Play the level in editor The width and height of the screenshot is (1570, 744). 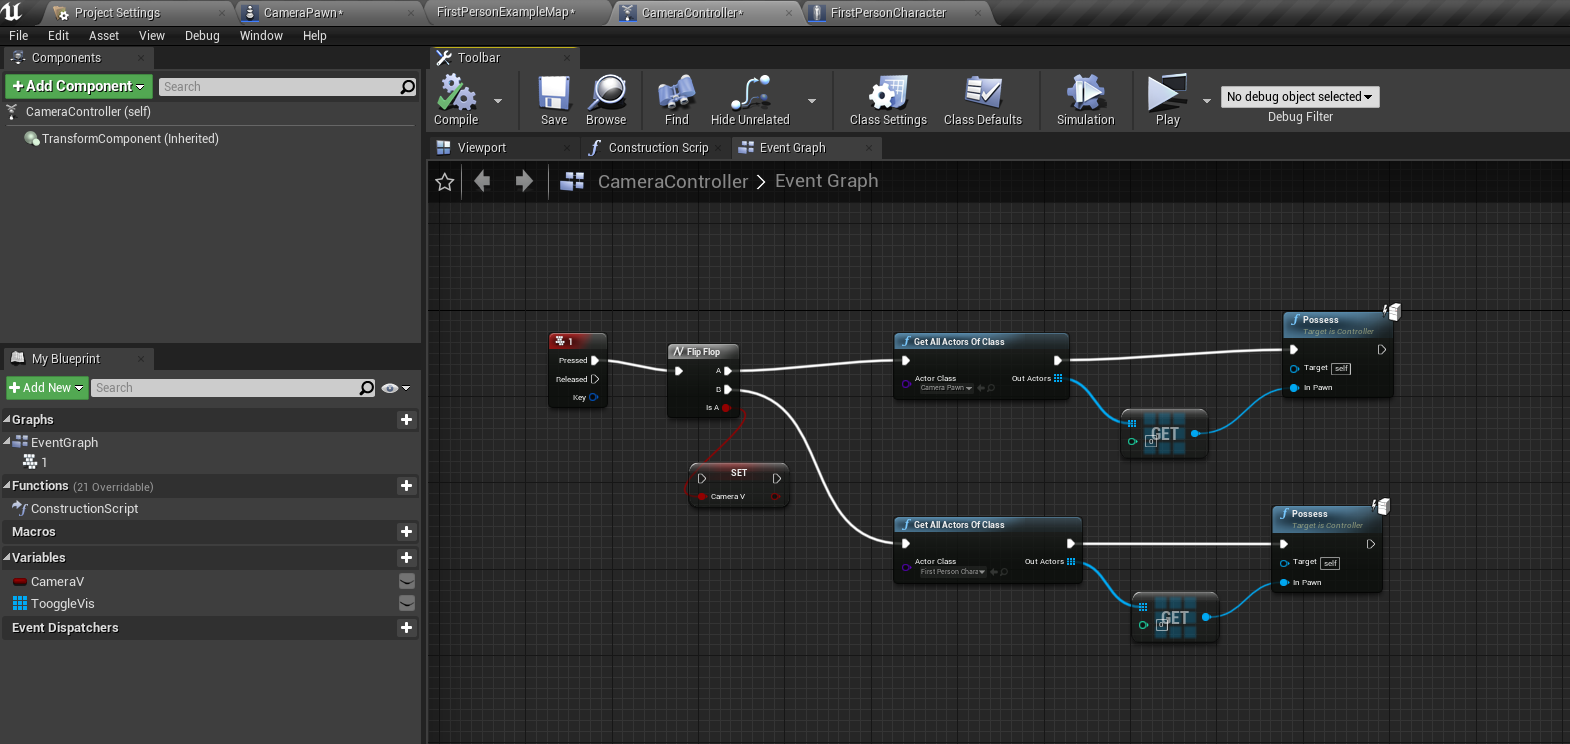click(1167, 100)
